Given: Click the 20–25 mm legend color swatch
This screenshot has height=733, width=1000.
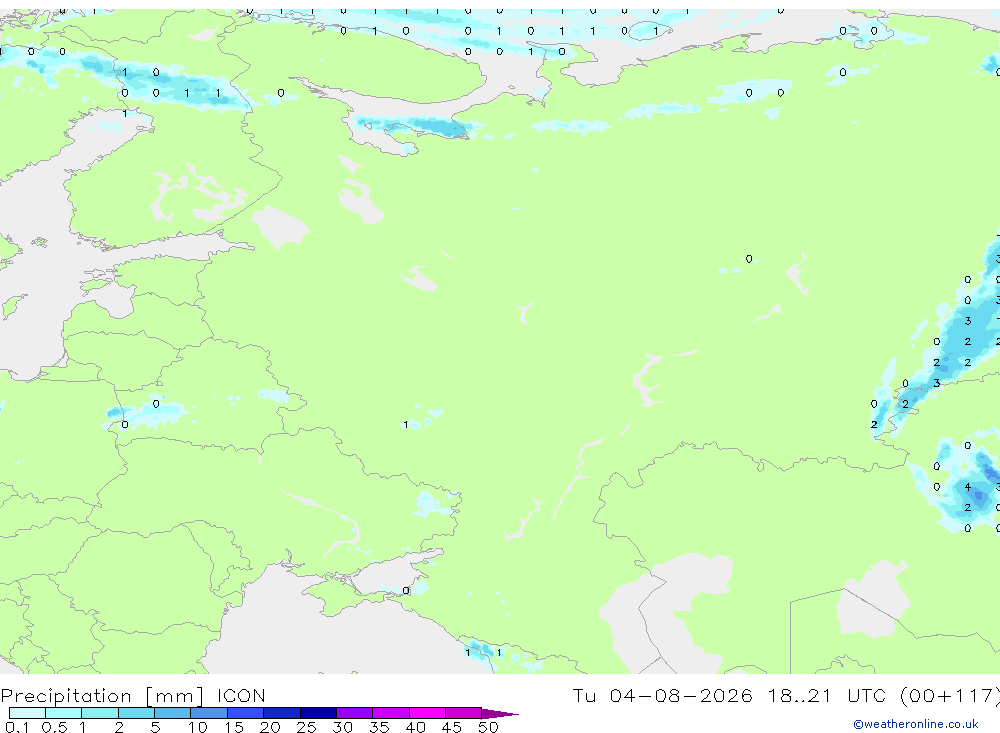Looking at the screenshot, I should click(282, 713).
